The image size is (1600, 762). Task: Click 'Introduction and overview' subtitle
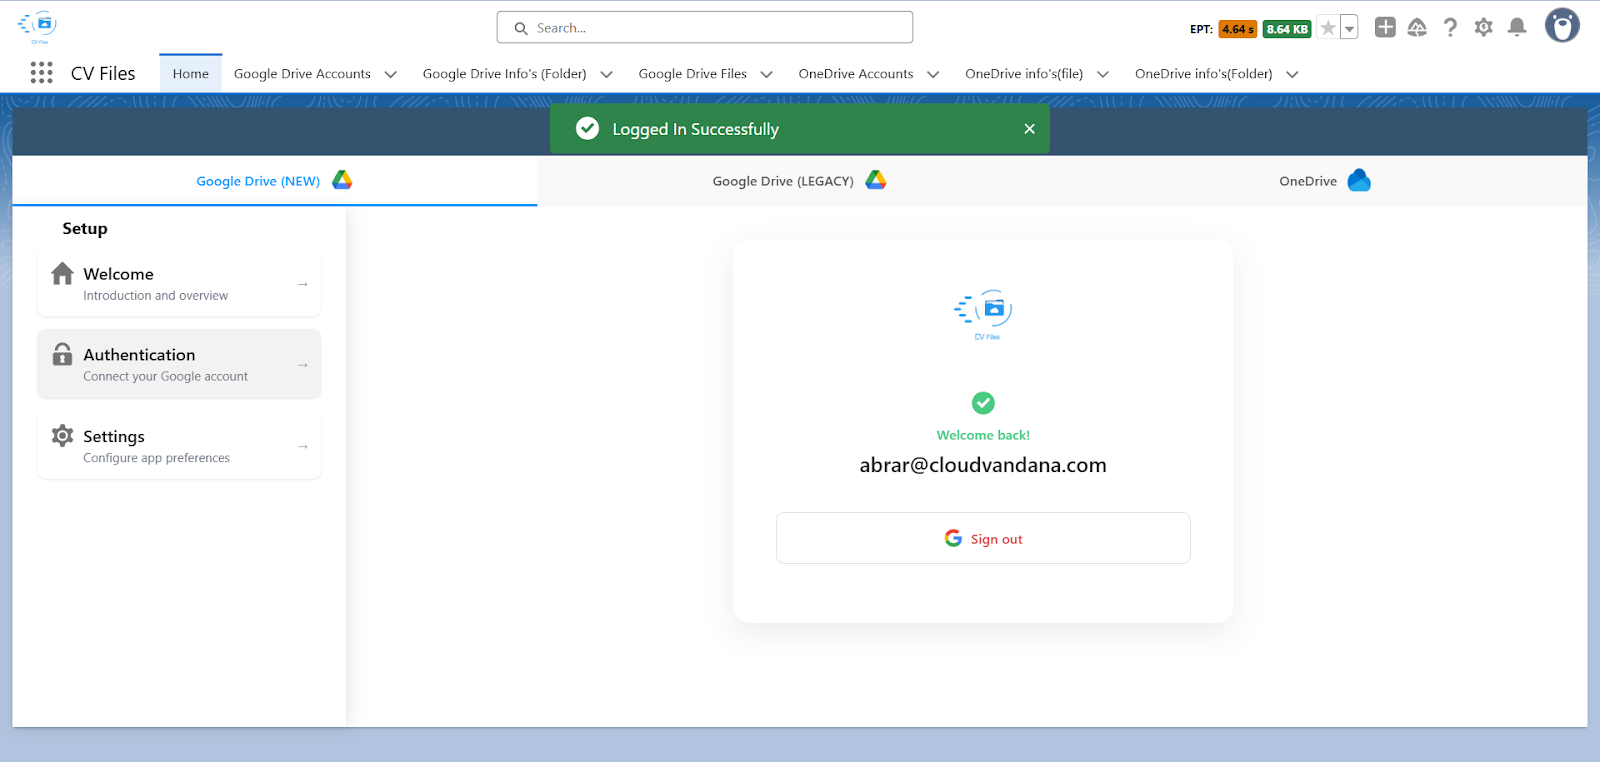(x=155, y=296)
